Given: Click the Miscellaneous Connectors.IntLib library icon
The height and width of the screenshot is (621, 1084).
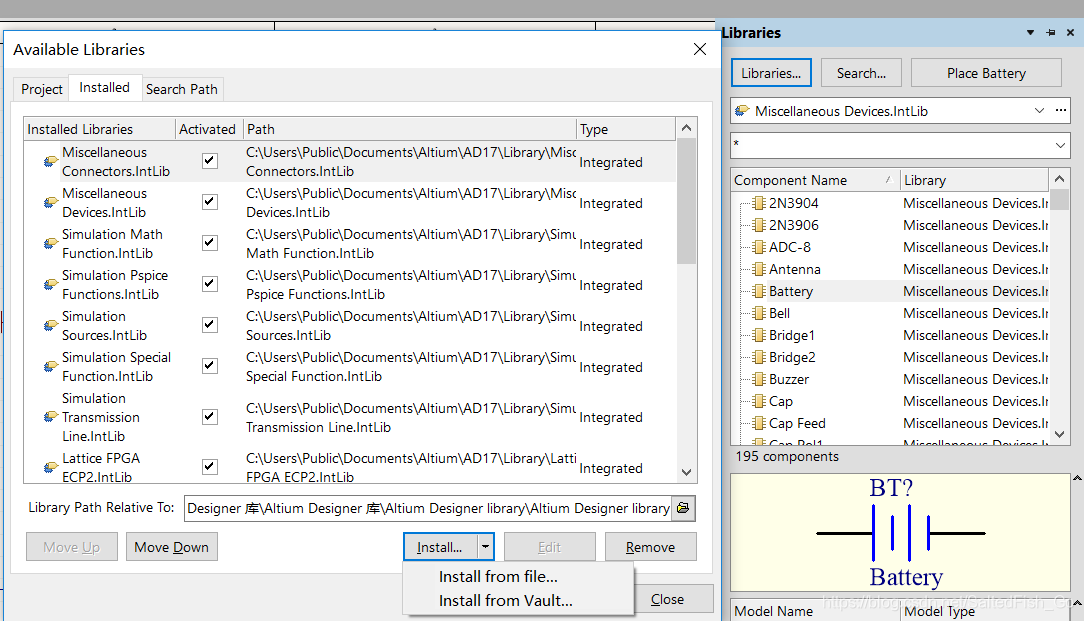Looking at the screenshot, I should [x=50, y=162].
